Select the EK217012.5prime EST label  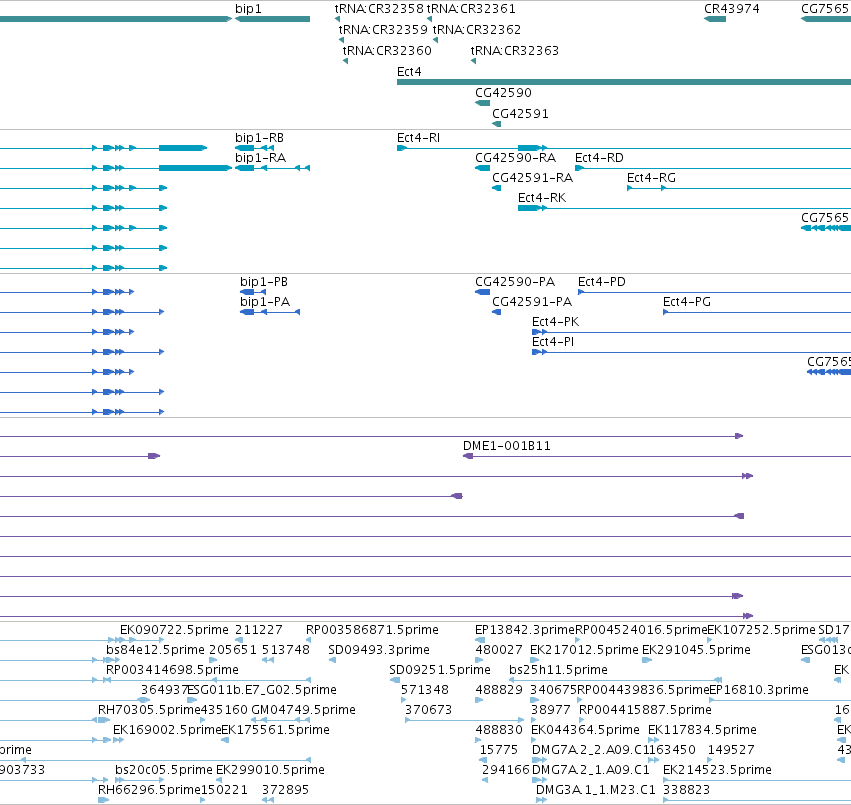[x=584, y=650]
